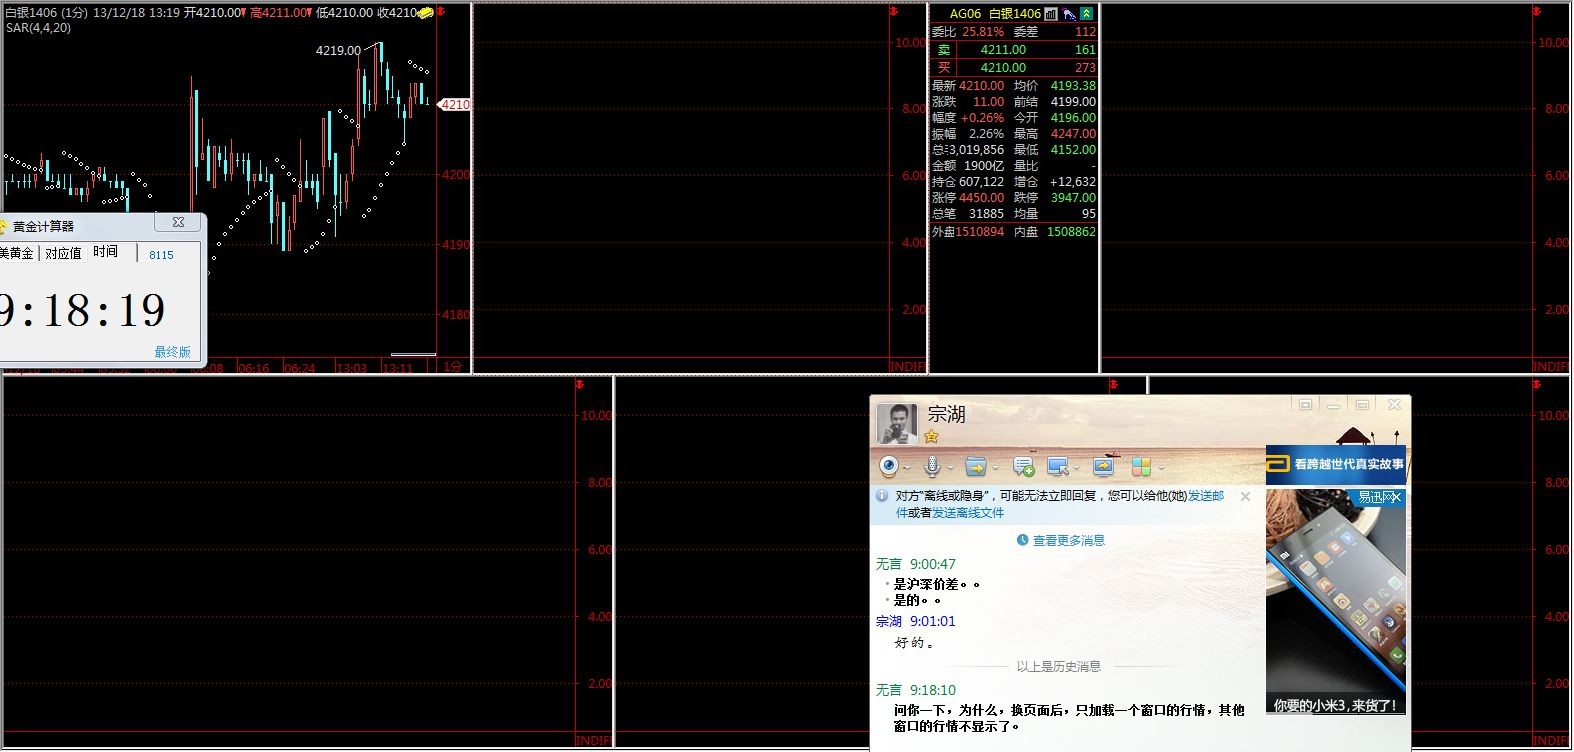
Task: Click the red pin marker on the silver chart
Action: tap(441, 12)
